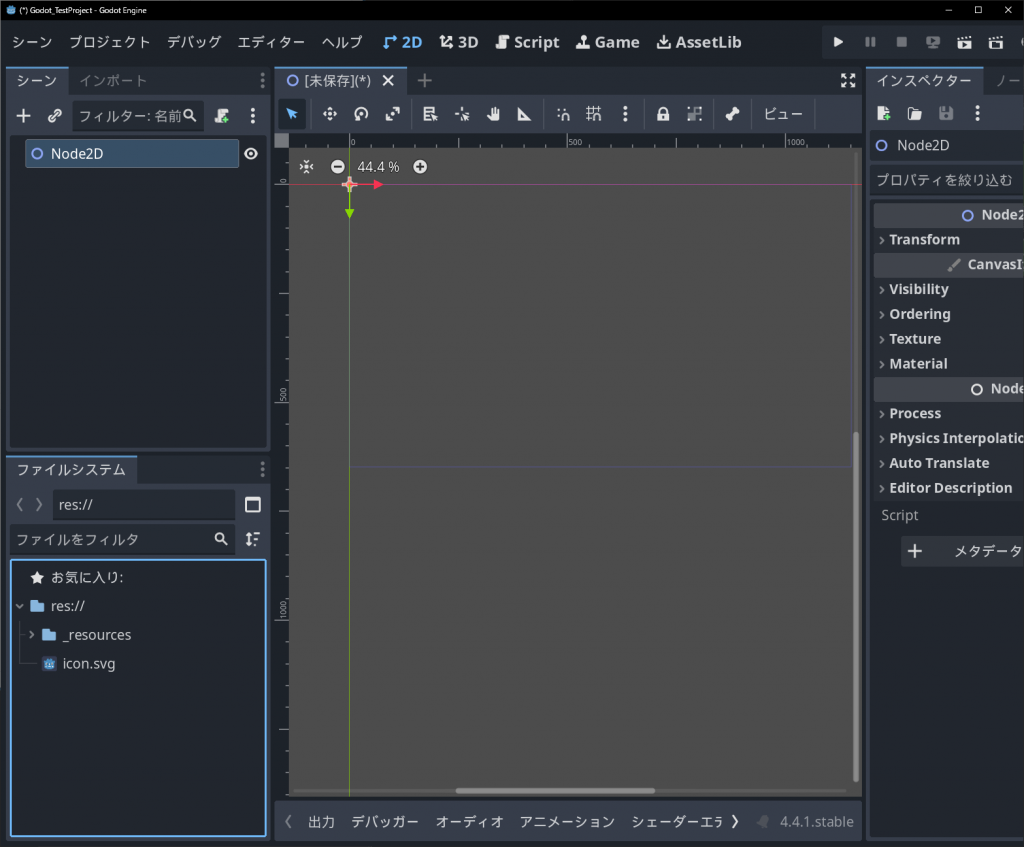Viewport: 1024px width, 847px height.
Task: Select the Scale mode tool
Action: click(392, 114)
